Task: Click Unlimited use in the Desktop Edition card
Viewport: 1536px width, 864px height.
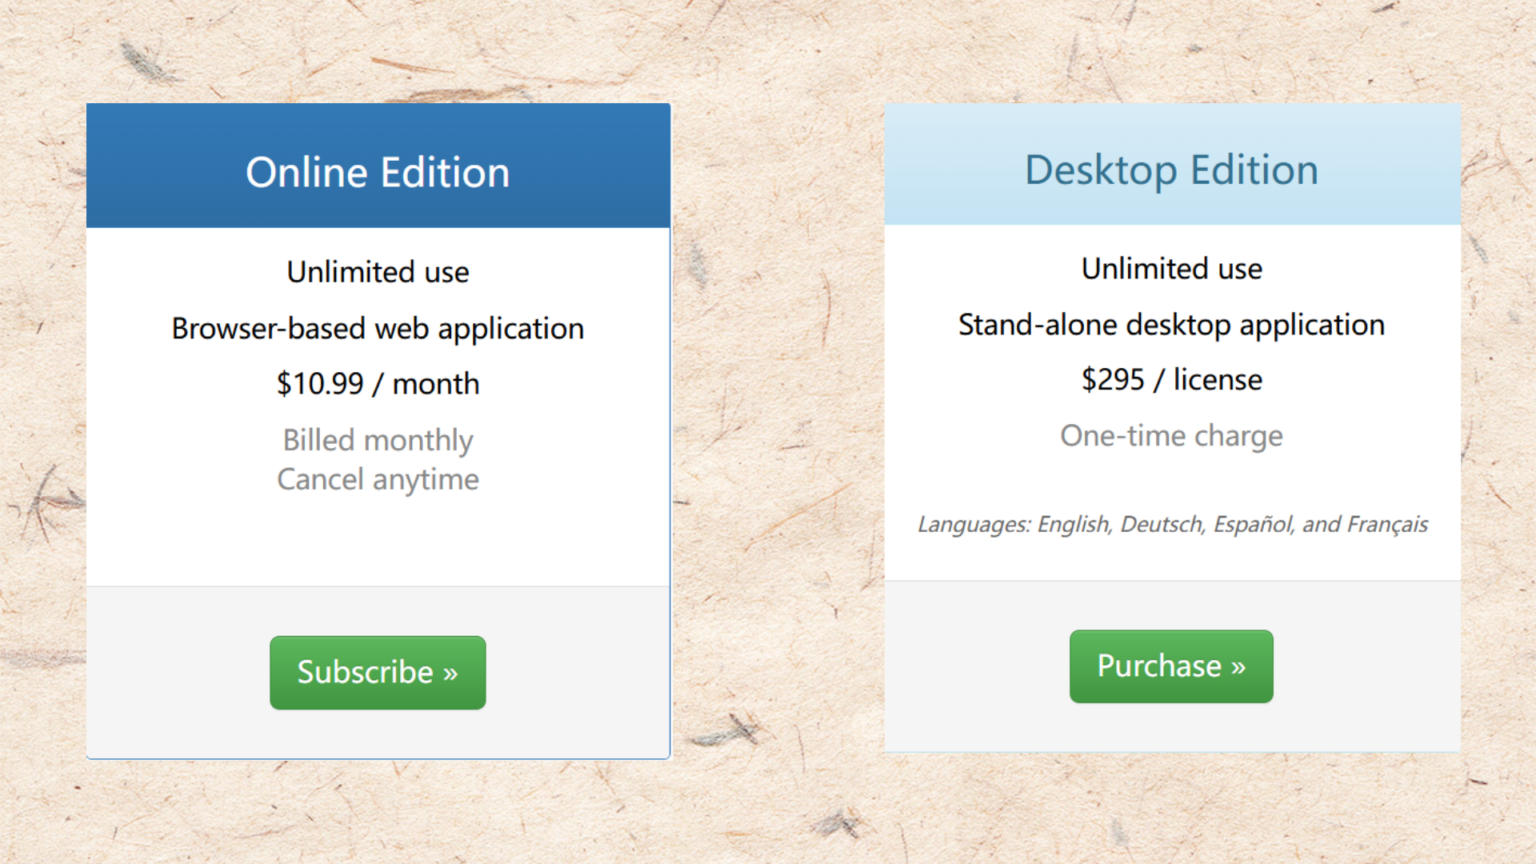Action: [x=1171, y=268]
